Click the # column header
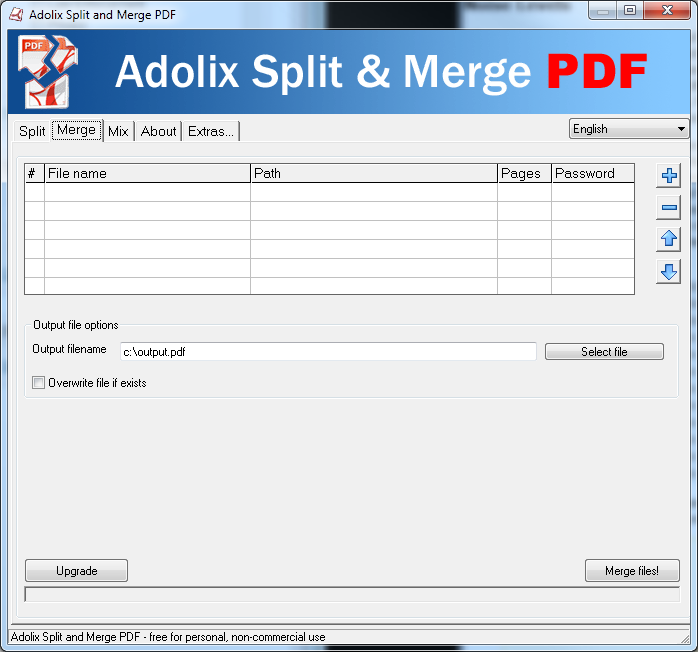 [34, 173]
